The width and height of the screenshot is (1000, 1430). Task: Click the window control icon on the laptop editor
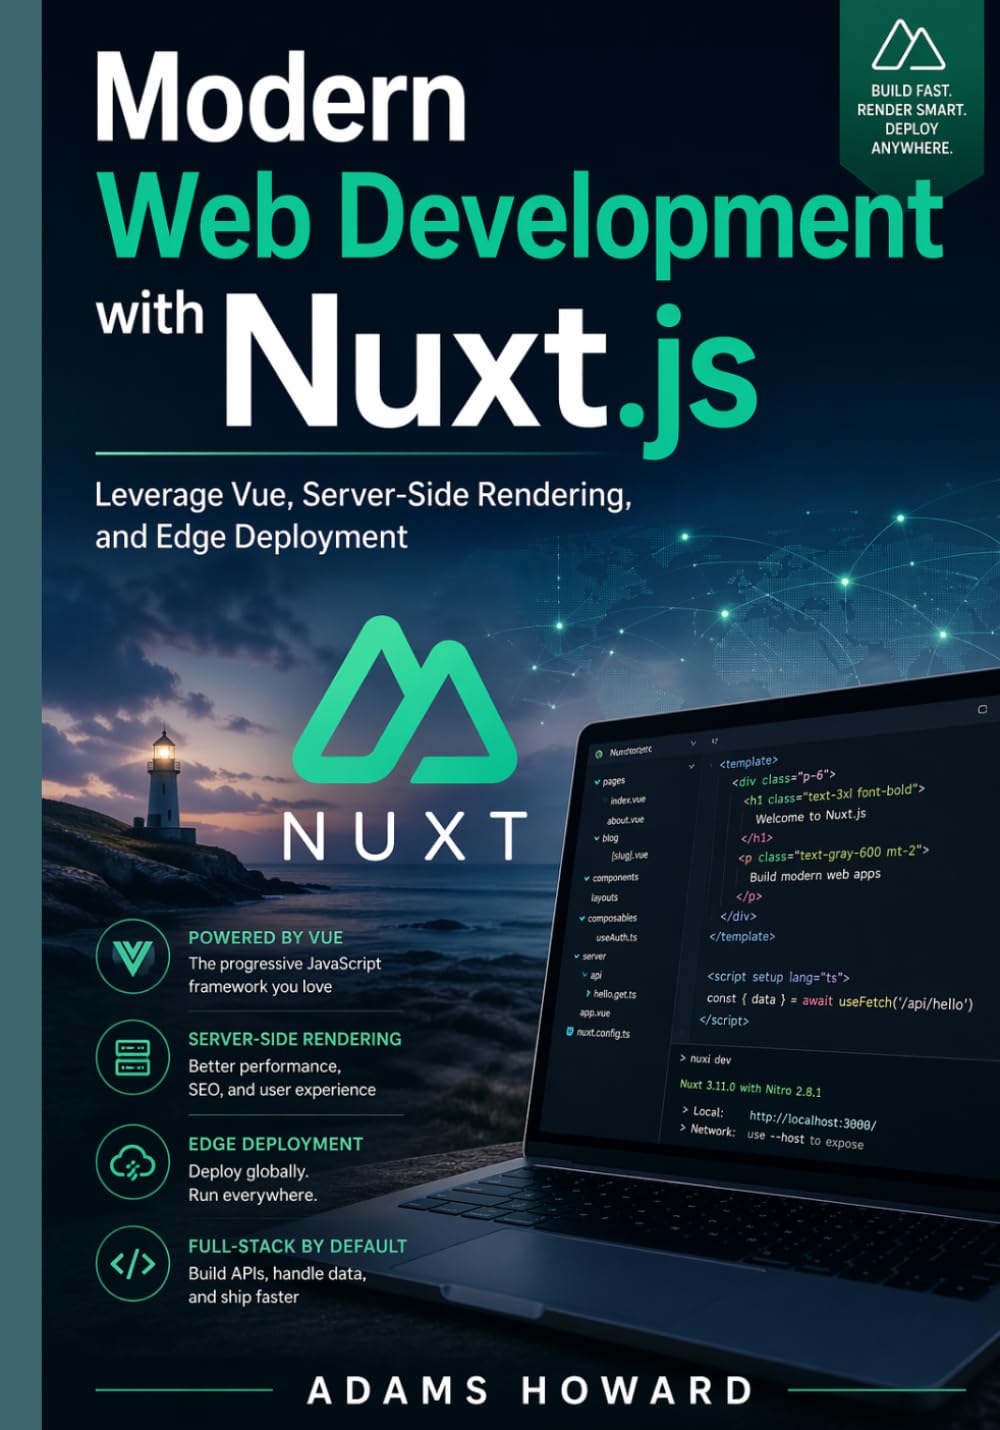982,709
